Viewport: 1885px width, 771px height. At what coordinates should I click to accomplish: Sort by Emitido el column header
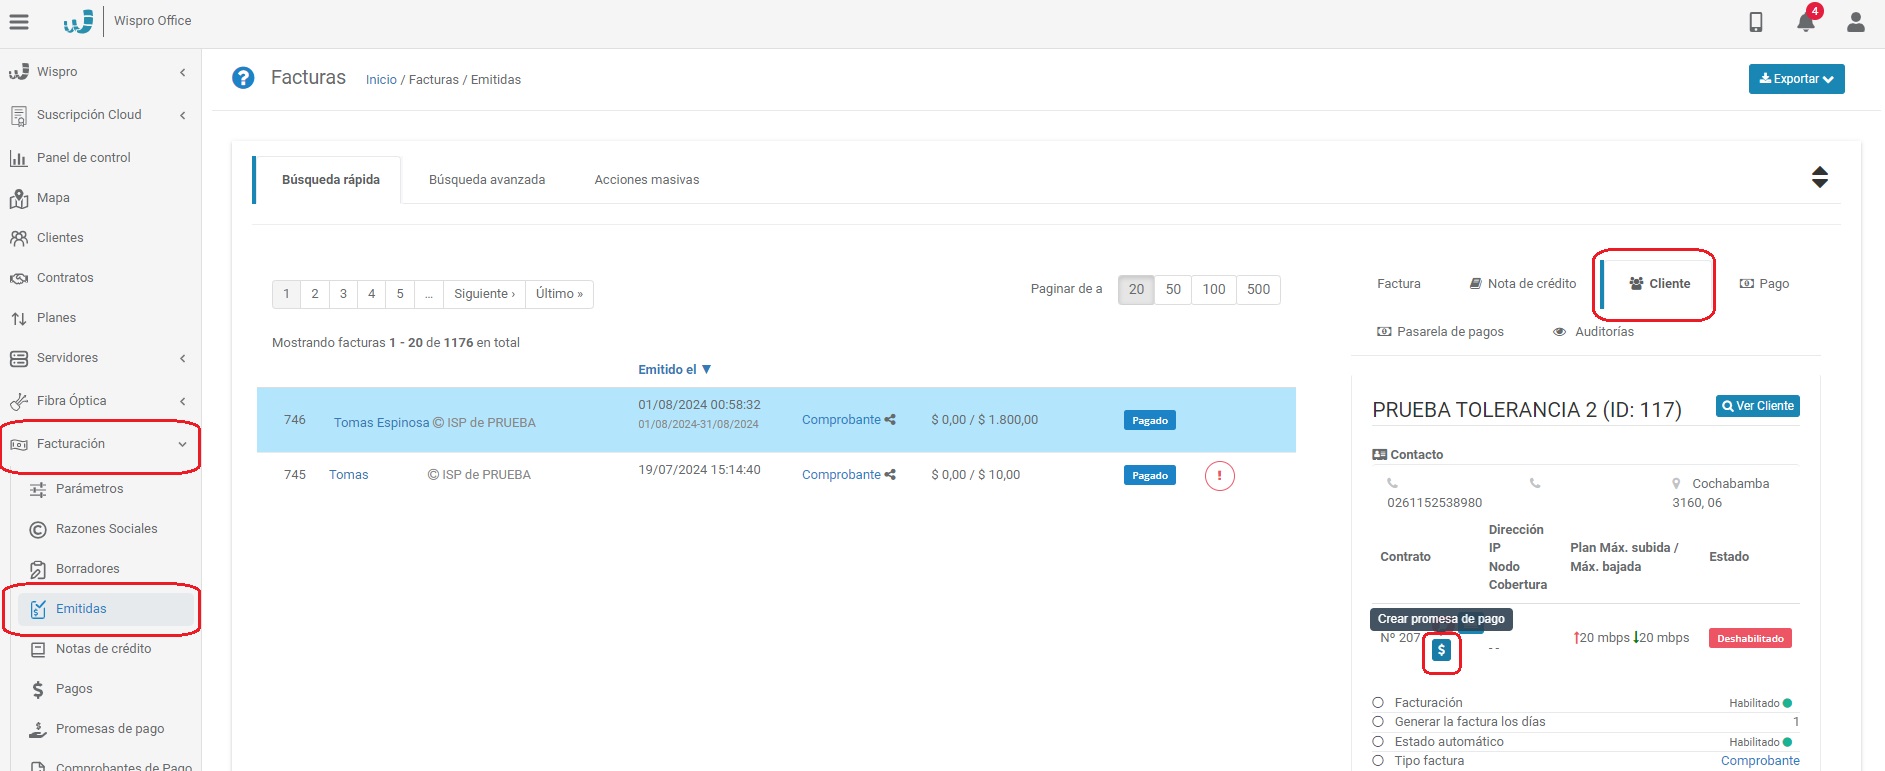675,370
